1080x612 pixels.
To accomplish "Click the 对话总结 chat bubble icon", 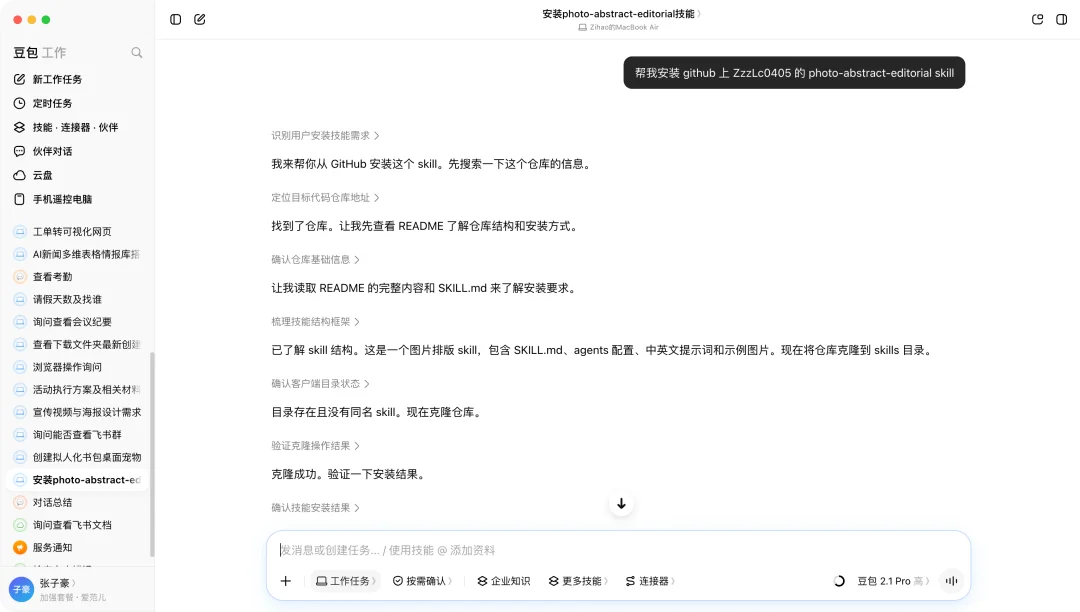I will point(20,503).
